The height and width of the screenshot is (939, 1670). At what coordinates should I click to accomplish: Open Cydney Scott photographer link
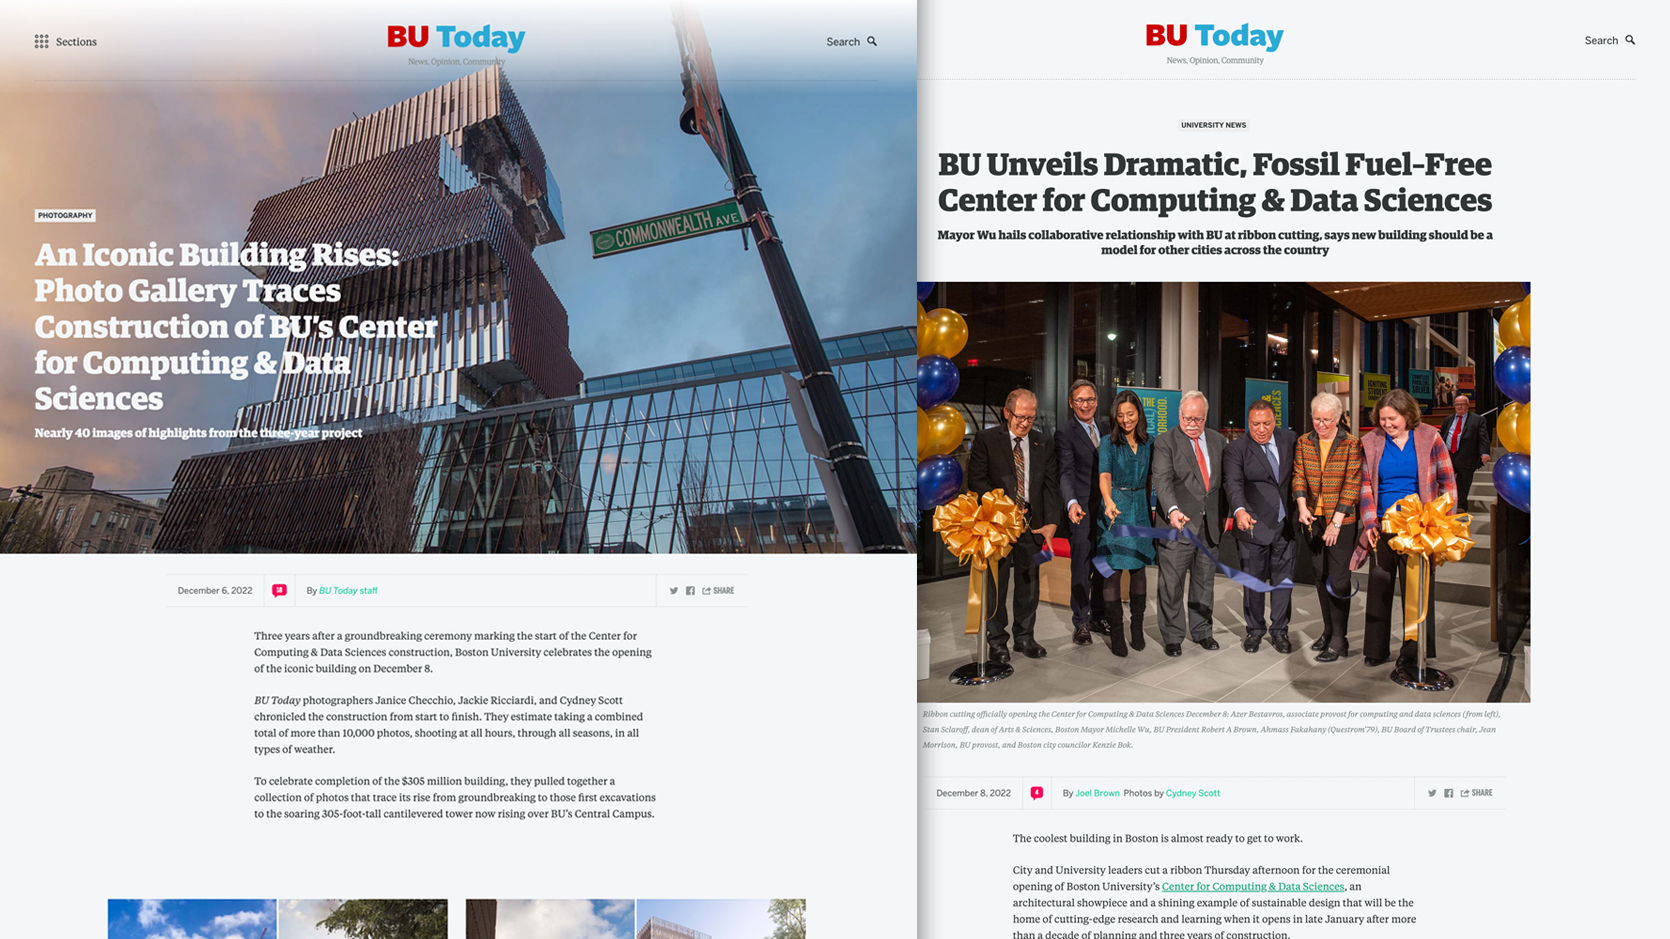[x=1192, y=793]
